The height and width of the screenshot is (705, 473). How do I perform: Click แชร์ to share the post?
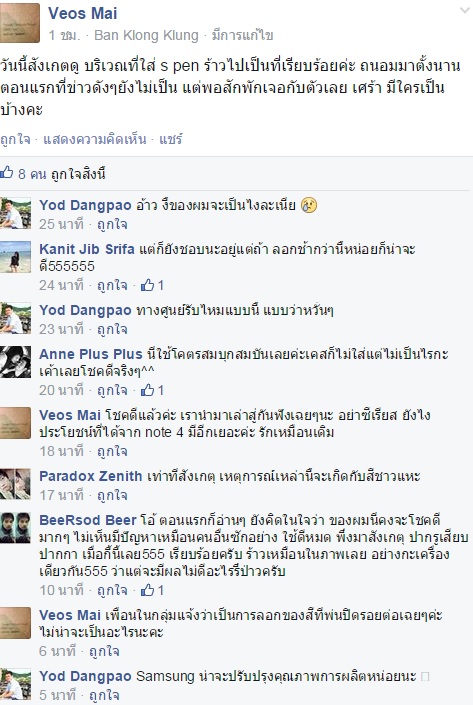(x=170, y=139)
